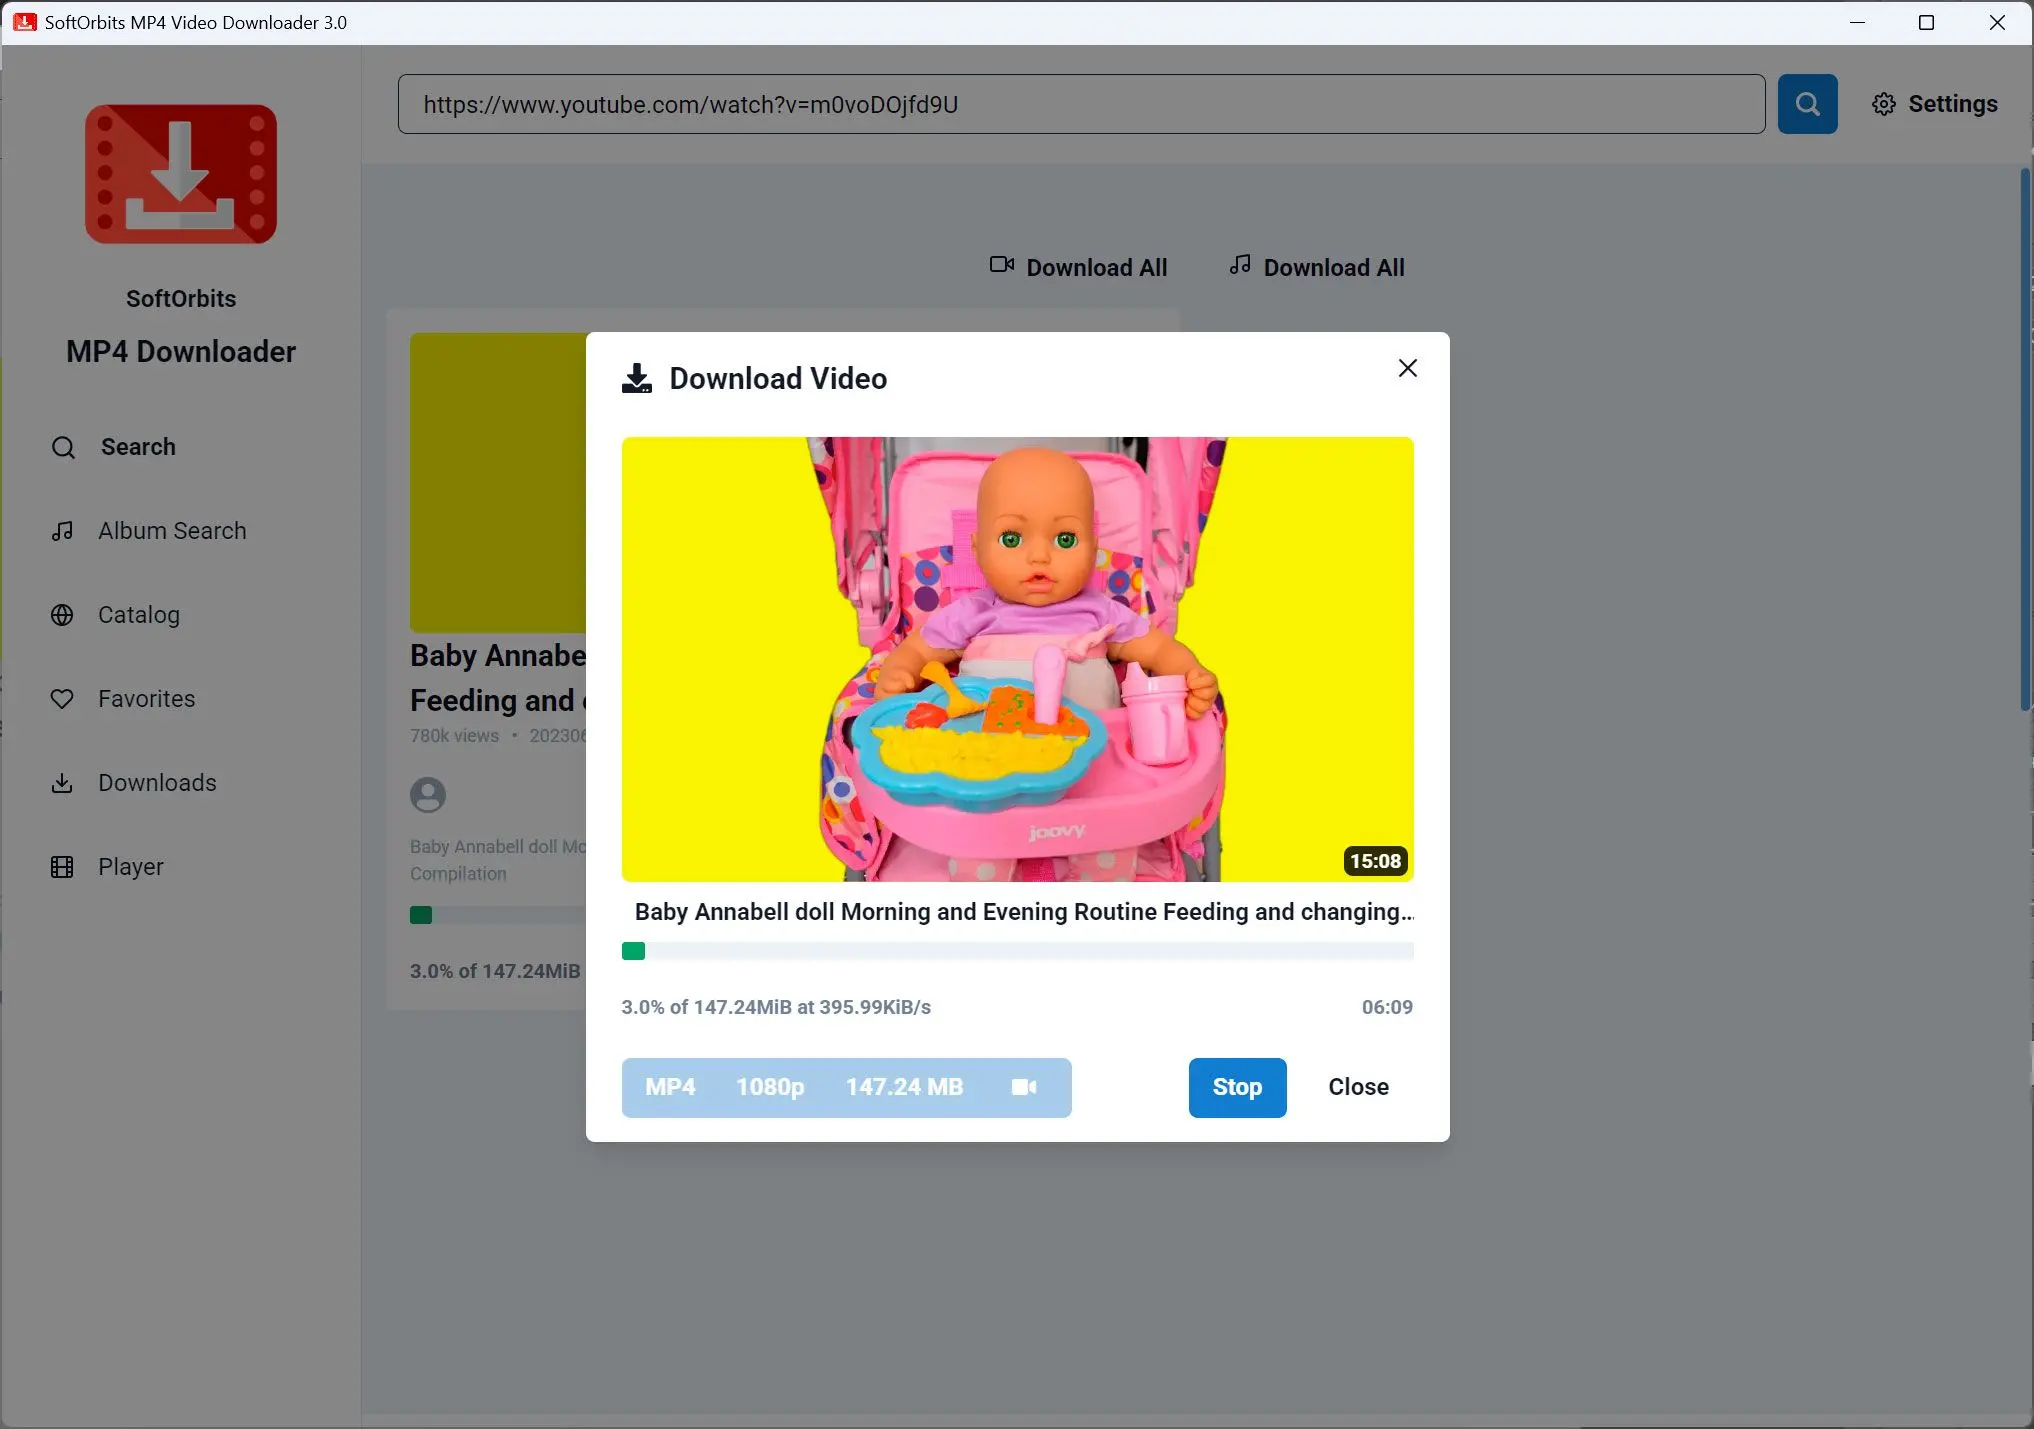Screen dimensions: 2034x1429
Task: Click the background card's progress bar
Action: point(498,915)
